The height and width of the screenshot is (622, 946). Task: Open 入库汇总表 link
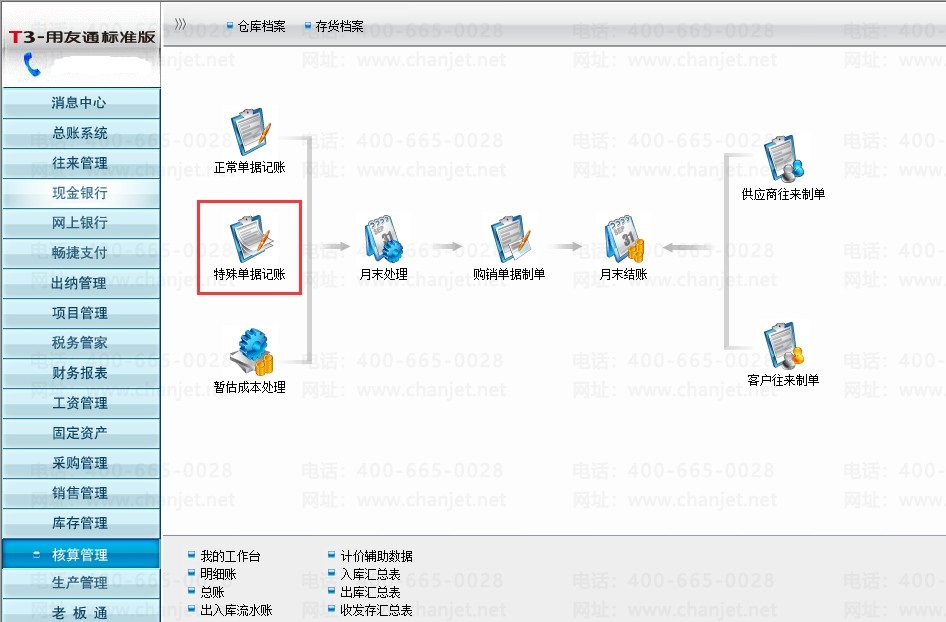point(370,574)
